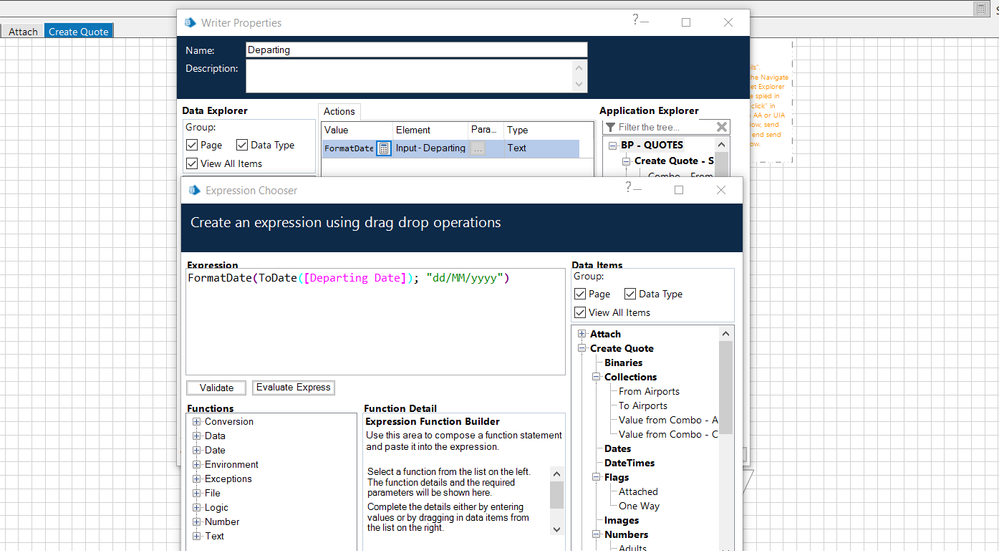Viewport: 999px width, 551px height.
Task: Click the Writer Properties window icon
Action: pyautogui.click(x=190, y=22)
